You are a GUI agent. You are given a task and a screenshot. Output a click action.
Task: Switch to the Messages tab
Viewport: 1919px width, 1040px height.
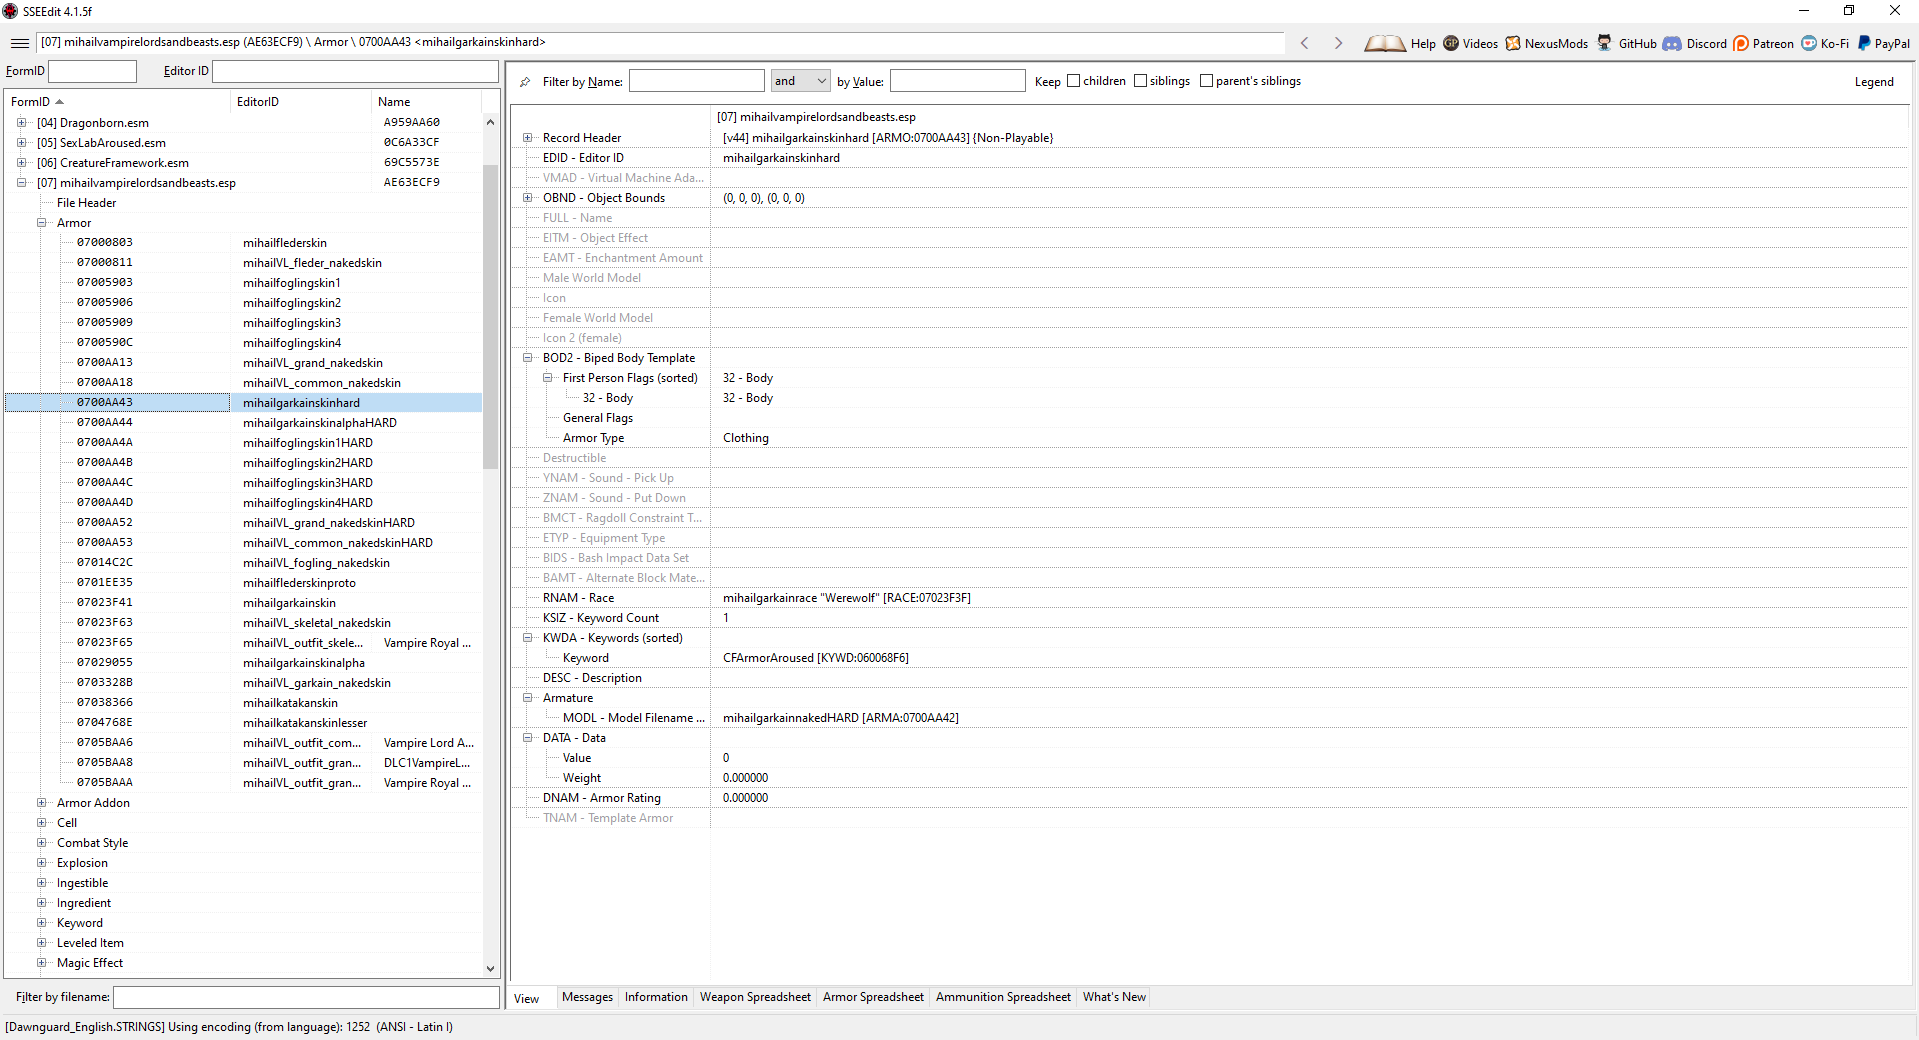coord(587,997)
